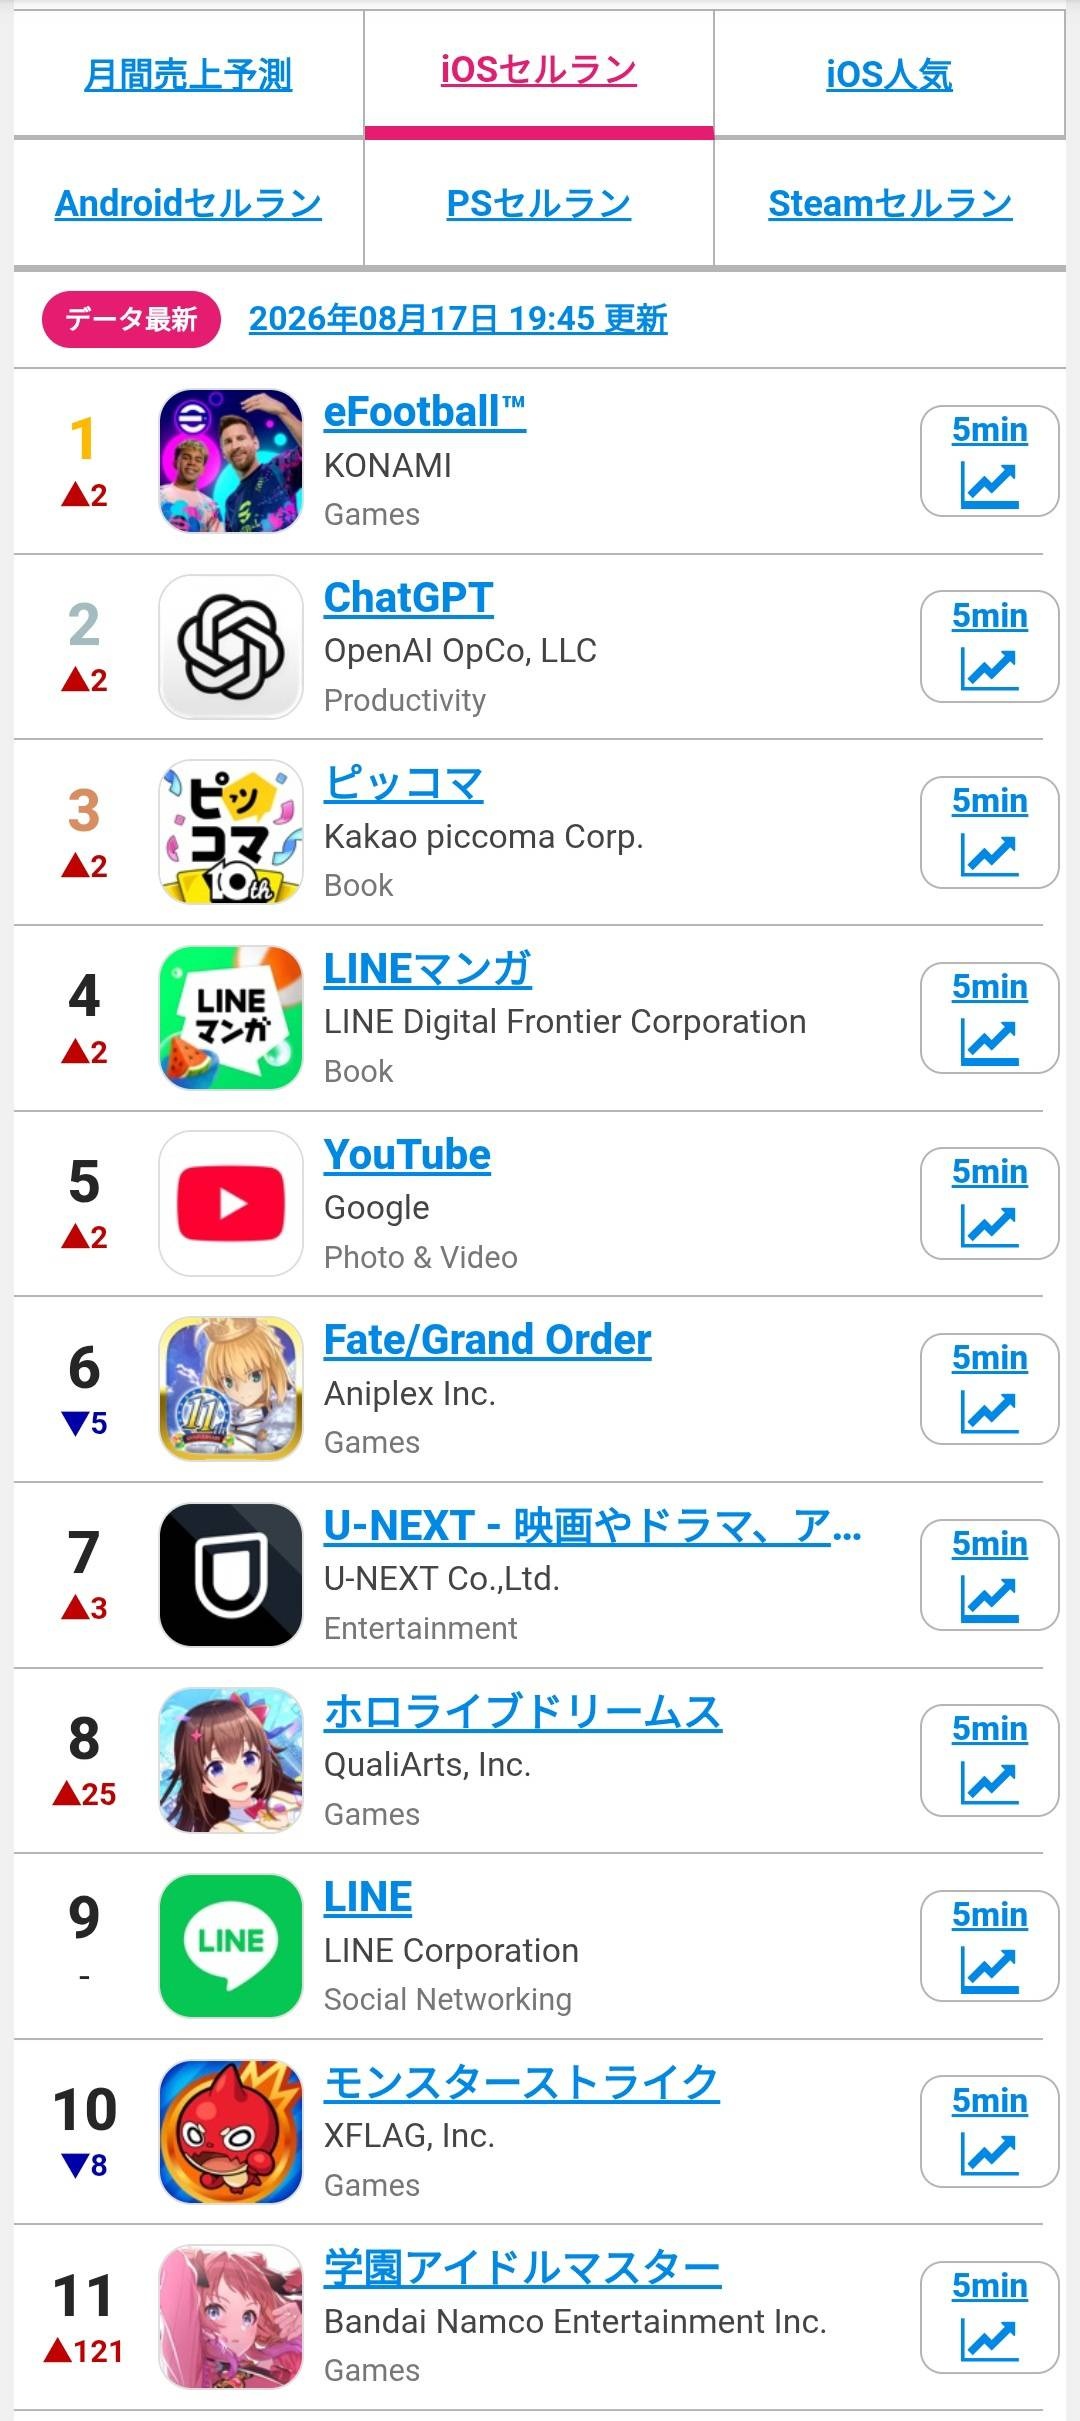Open the ChatGPT app icon
The height and width of the screenshot is (2421, 1080).
231,647
